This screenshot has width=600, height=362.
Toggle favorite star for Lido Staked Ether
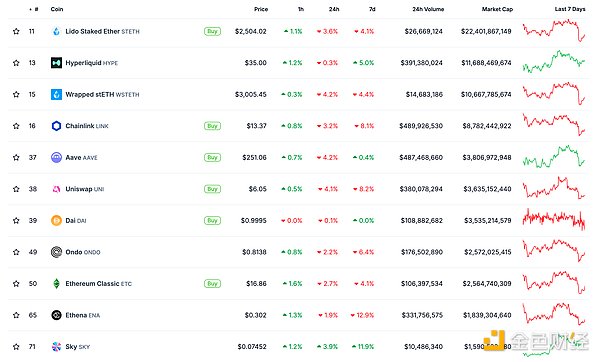(x=16, y=31)
